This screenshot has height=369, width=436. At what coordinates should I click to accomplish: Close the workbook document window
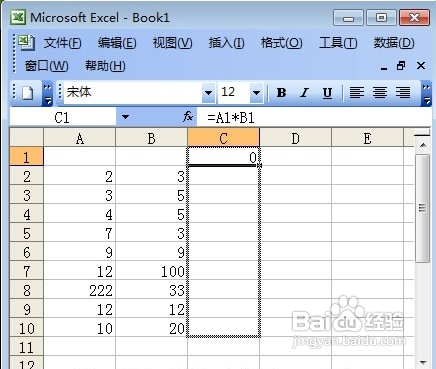coord(421,66)
